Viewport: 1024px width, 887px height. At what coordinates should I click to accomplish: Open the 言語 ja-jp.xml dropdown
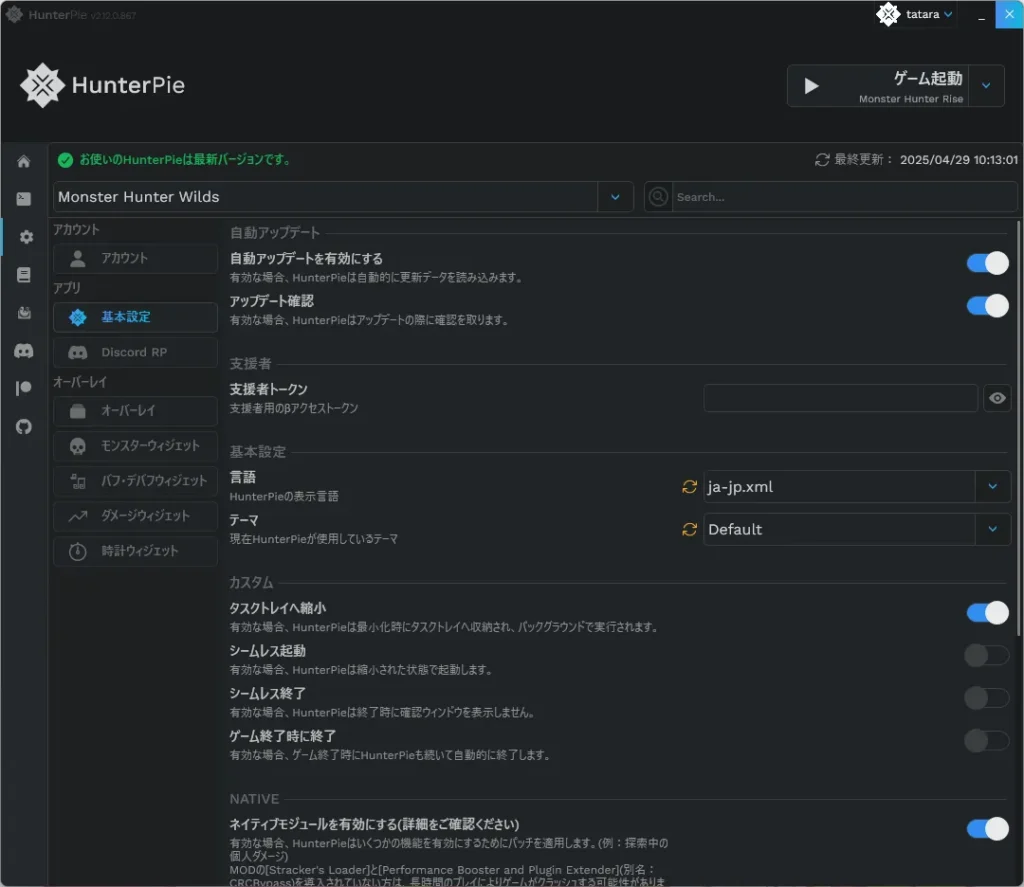coord(993,487)
